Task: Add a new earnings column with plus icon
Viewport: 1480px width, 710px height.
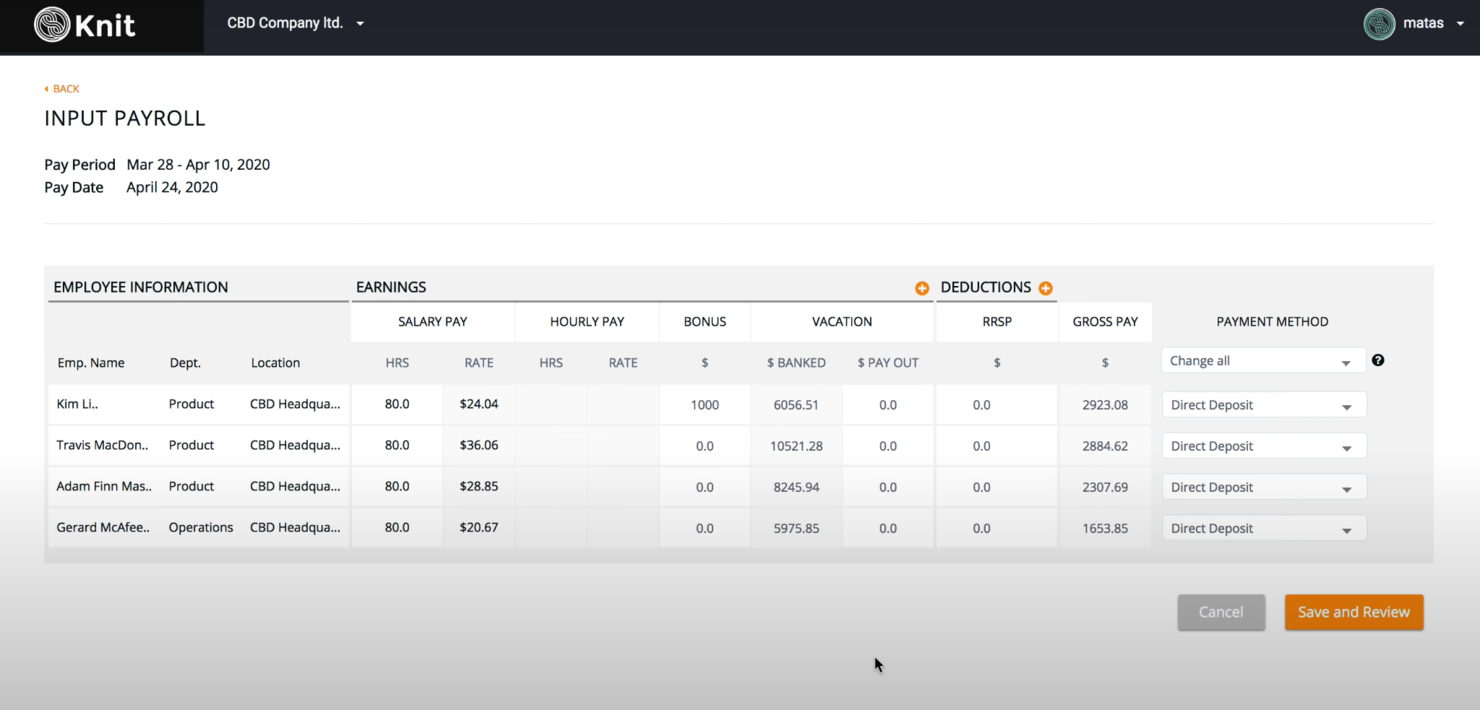Action: coord(922,288)
